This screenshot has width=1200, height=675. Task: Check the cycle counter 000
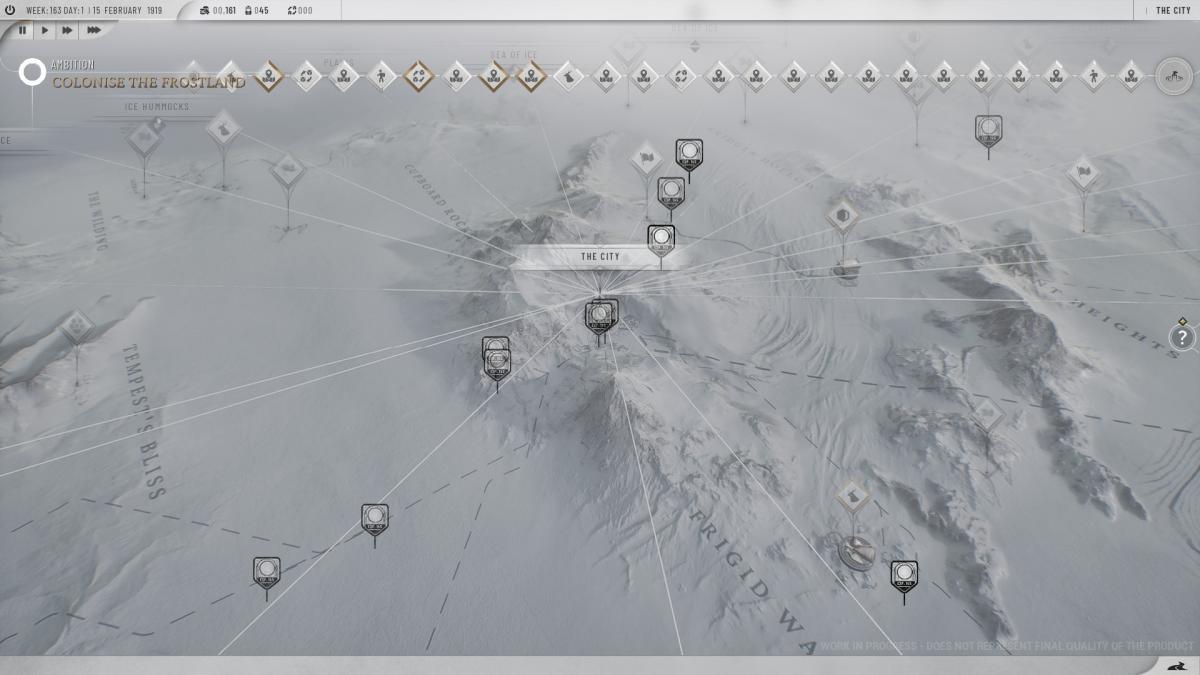point(300,11)
